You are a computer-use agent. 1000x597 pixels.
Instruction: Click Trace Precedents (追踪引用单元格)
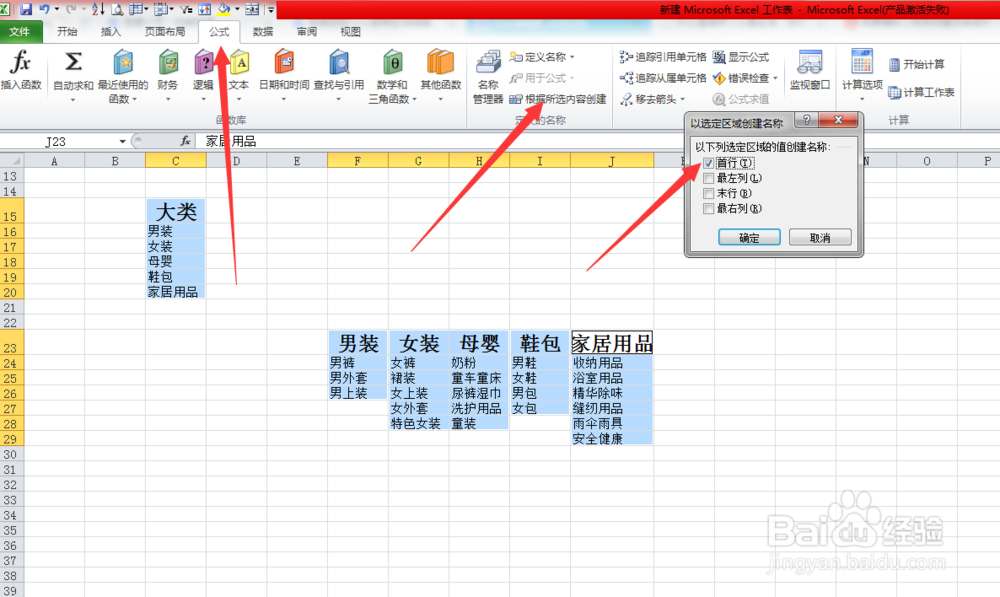pyautogui.click(x=663, y=57)
